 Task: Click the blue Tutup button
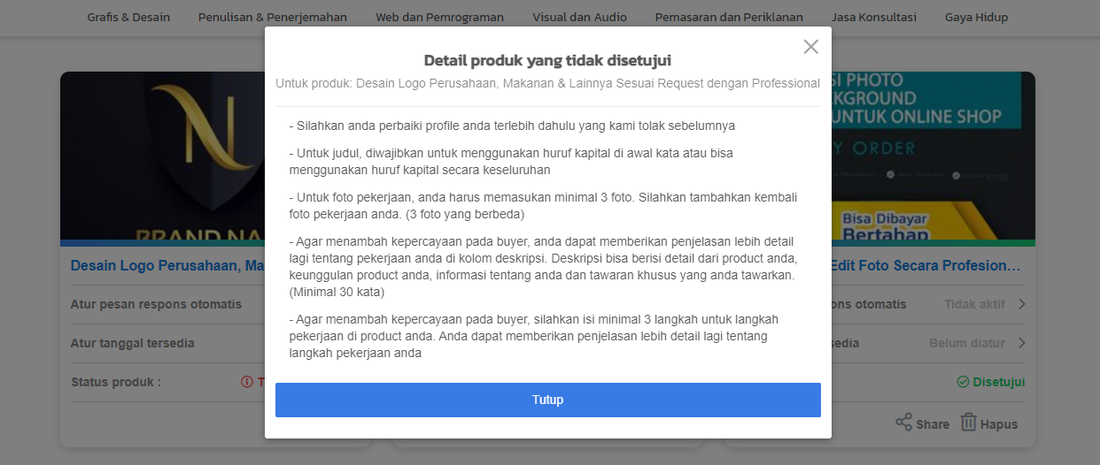tap(548, 400)
